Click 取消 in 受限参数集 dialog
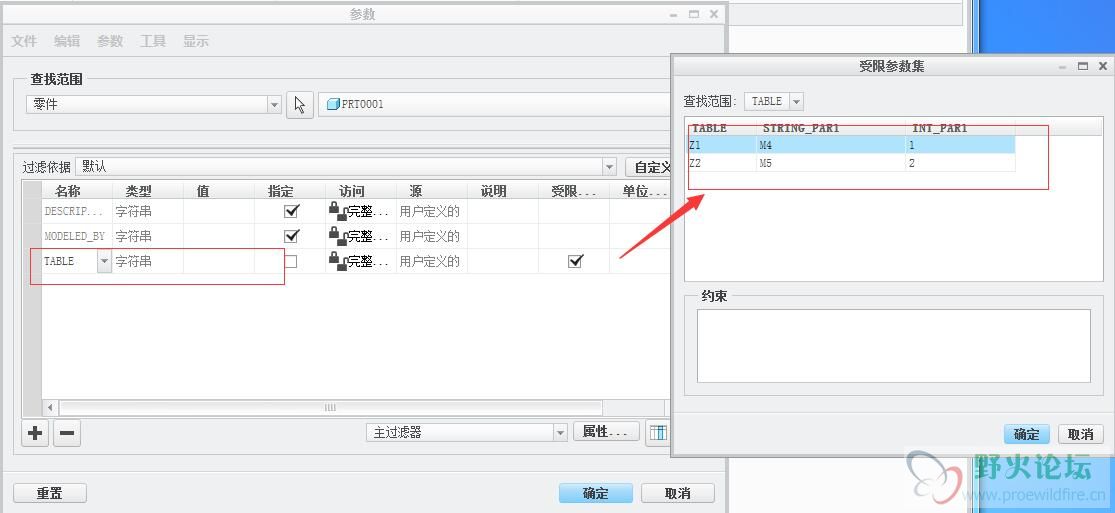 (x=1081, y=434)
